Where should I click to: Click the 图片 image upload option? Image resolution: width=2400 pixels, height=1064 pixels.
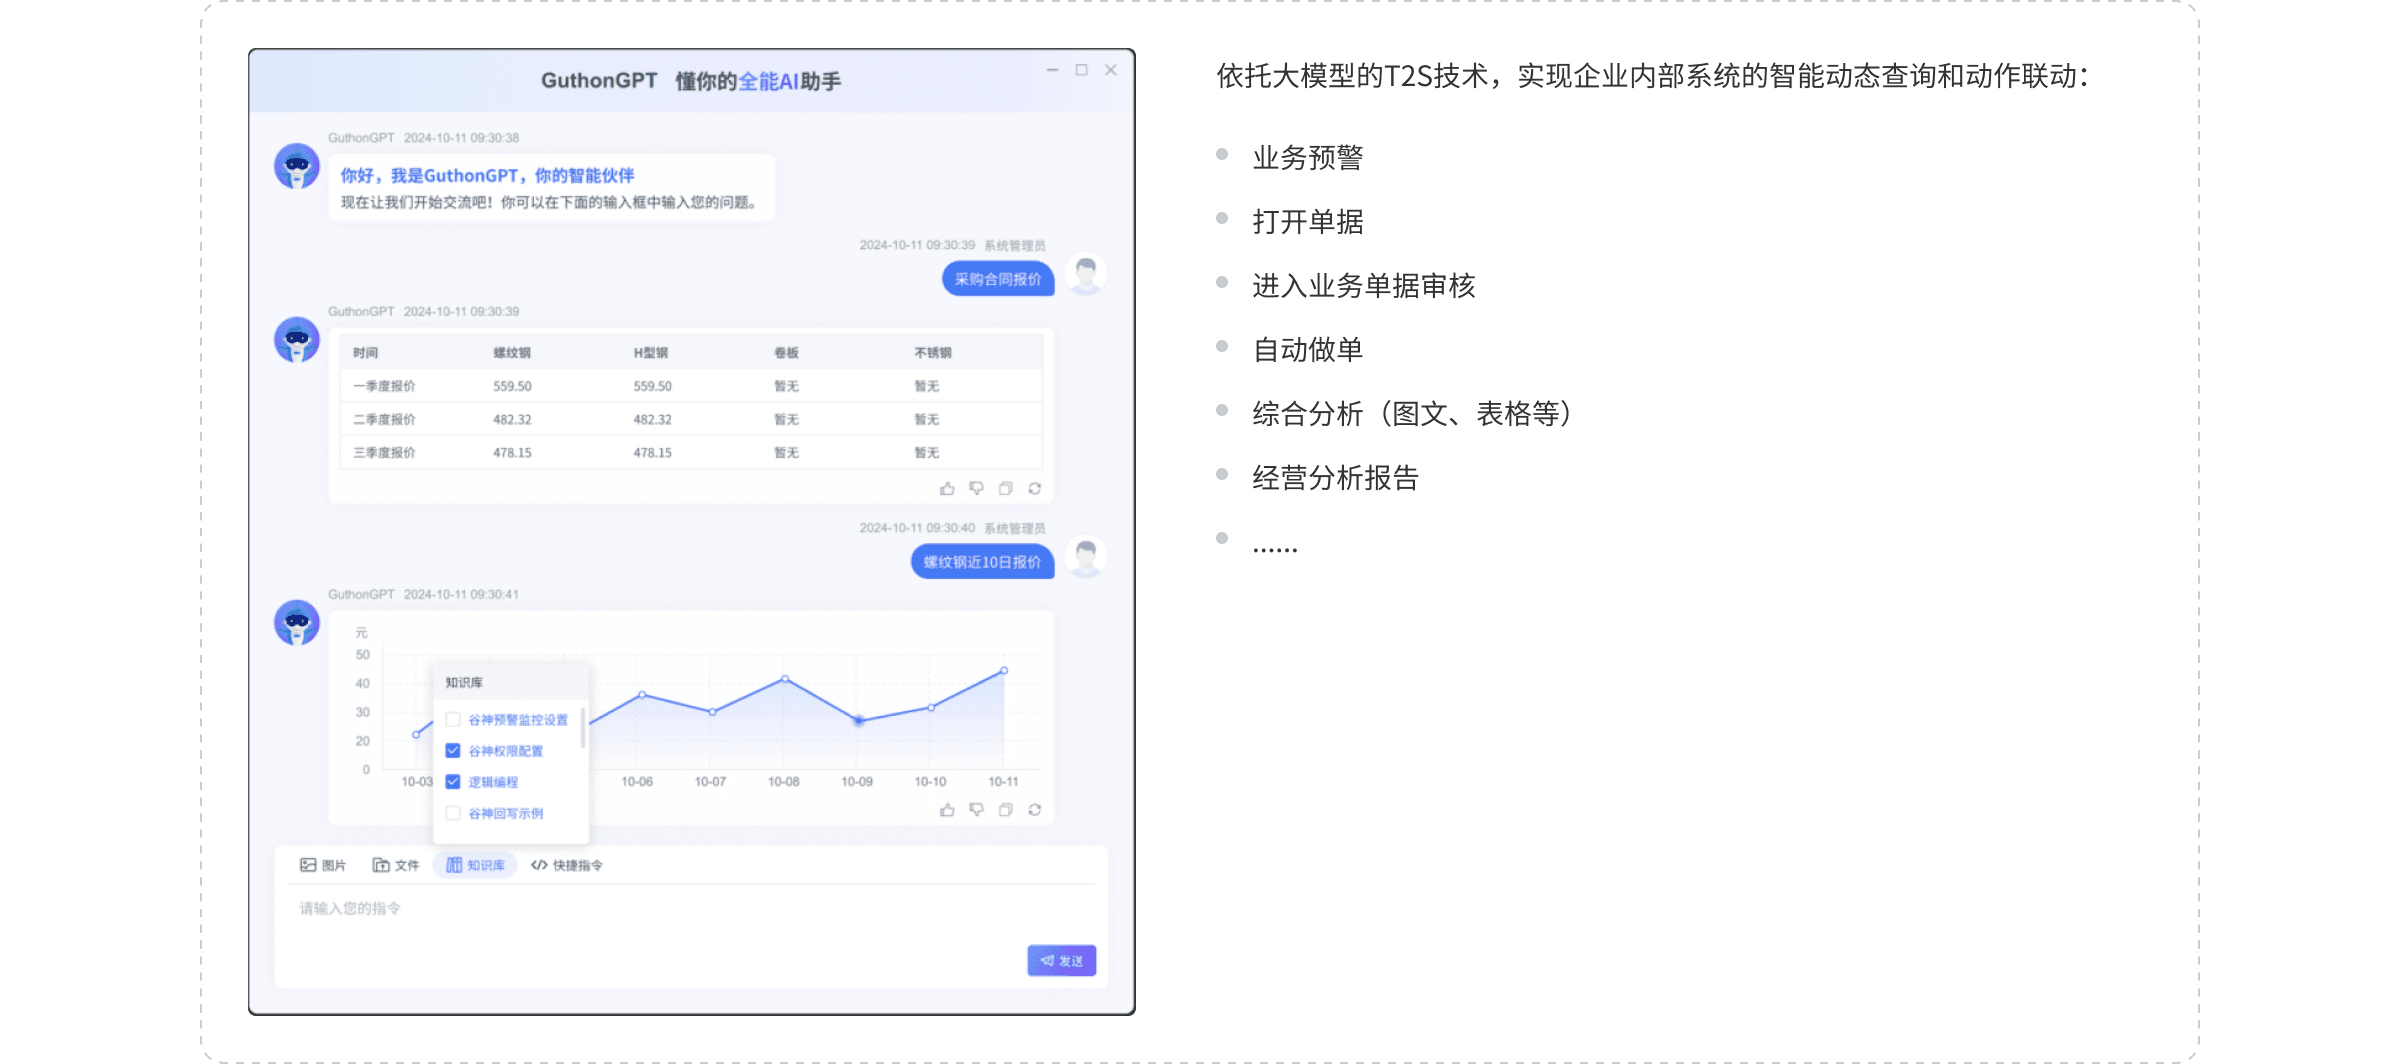click(x=322, y=865)
